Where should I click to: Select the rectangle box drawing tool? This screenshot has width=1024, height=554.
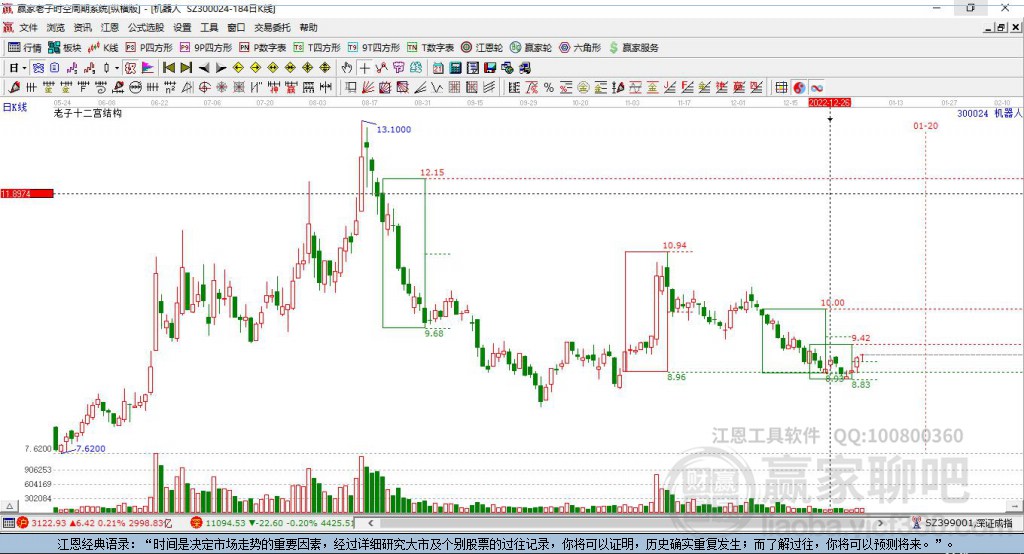(351, 88)
